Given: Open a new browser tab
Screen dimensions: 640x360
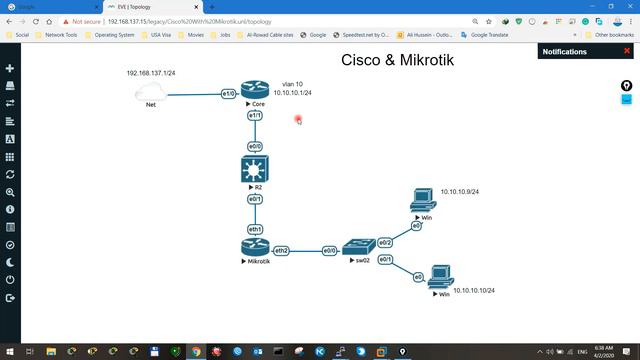Looking at the screenshot, I should click(212, 7).
